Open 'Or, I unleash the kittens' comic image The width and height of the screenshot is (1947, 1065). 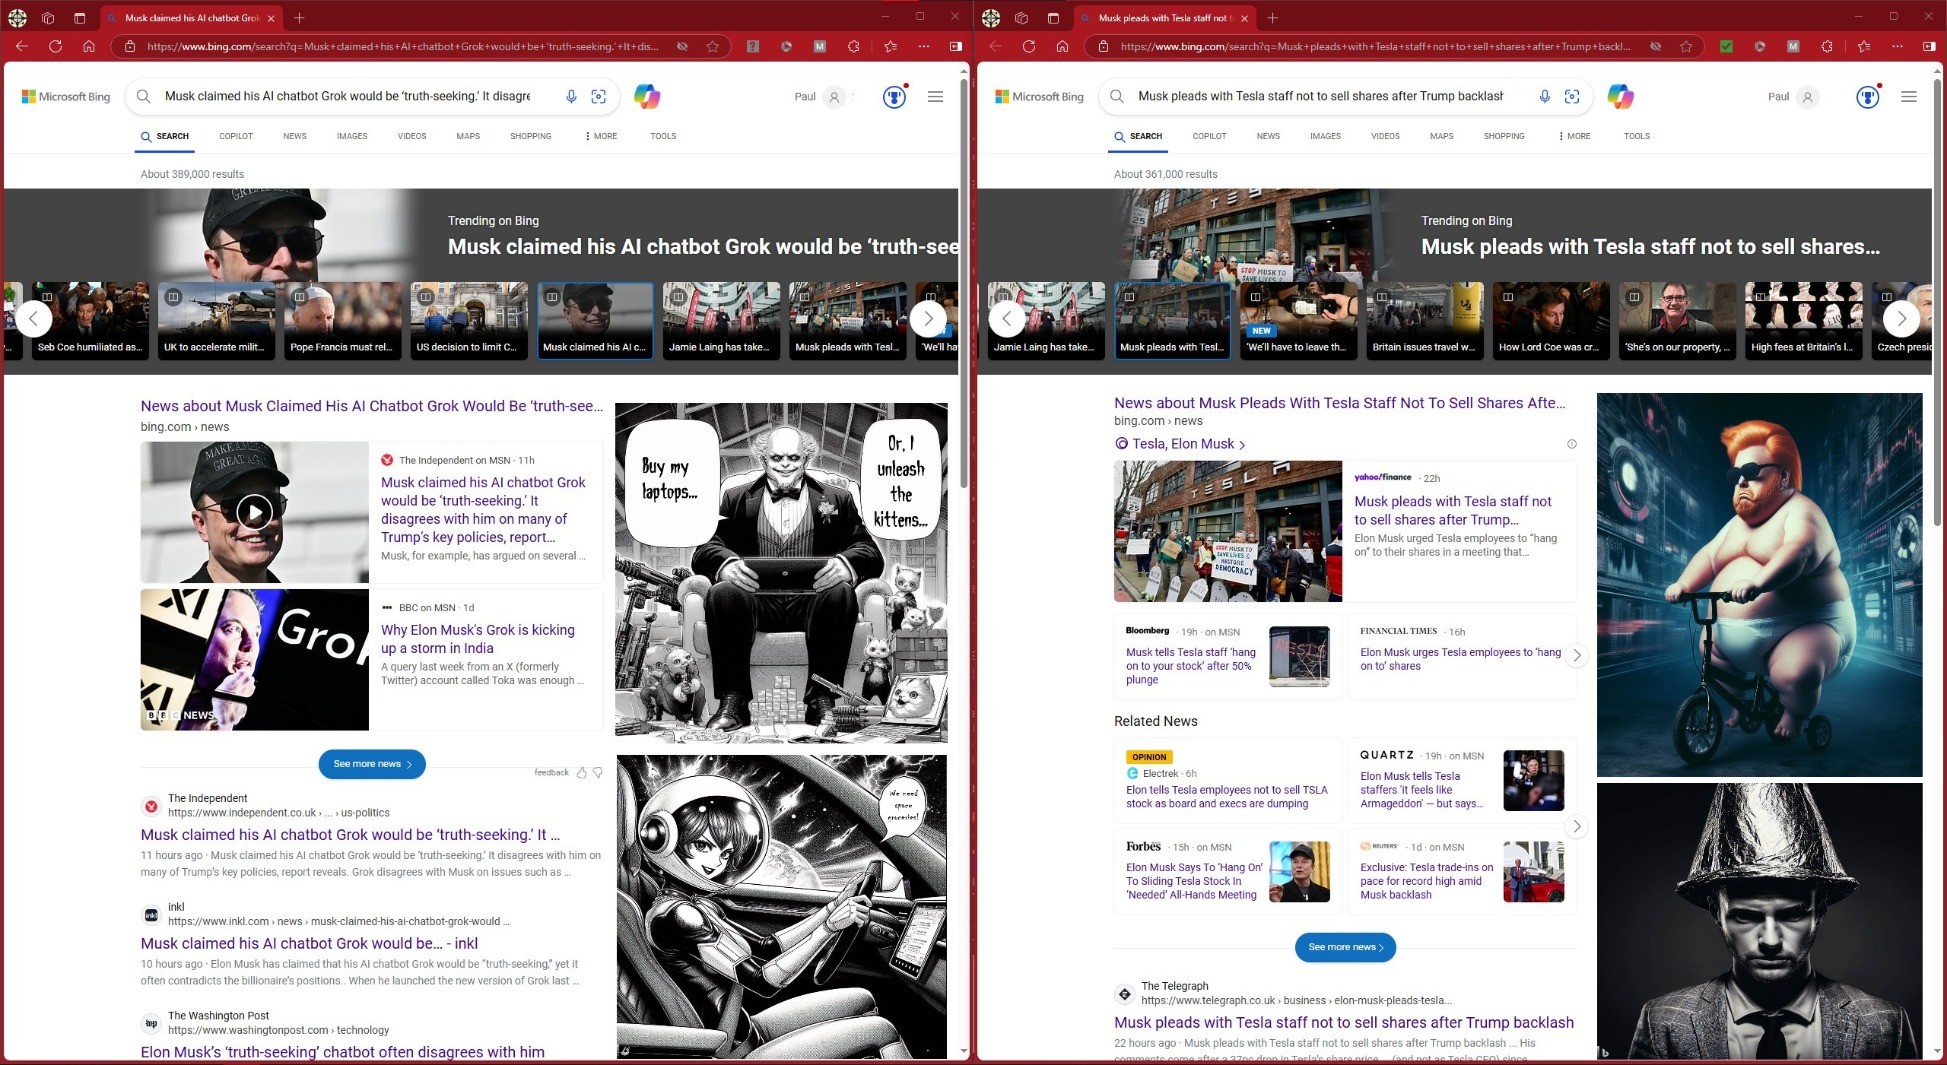[x=781, y=572]
